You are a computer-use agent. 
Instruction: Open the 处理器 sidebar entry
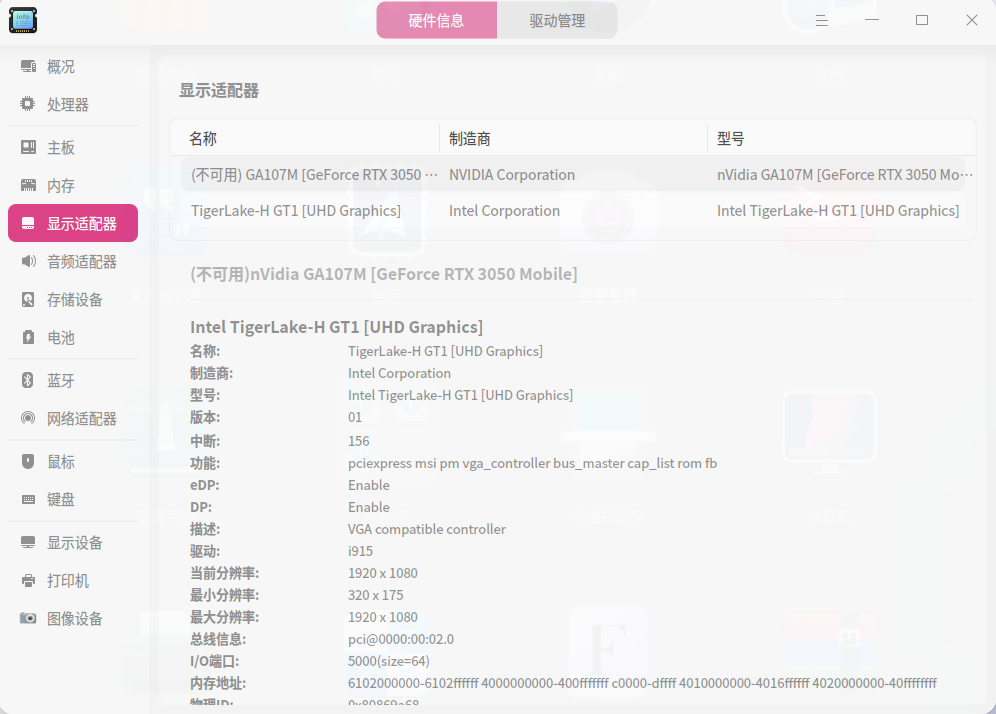pos(73,104)
